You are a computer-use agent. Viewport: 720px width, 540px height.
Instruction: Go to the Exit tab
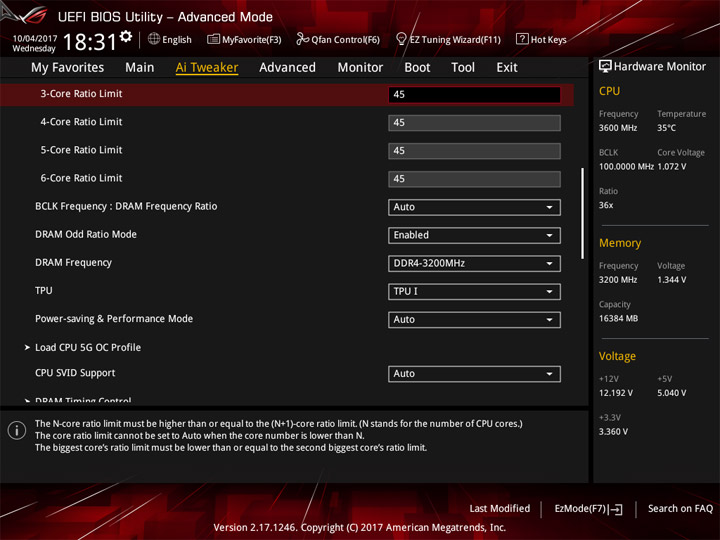pyautogui.click(x=506, y=68)
